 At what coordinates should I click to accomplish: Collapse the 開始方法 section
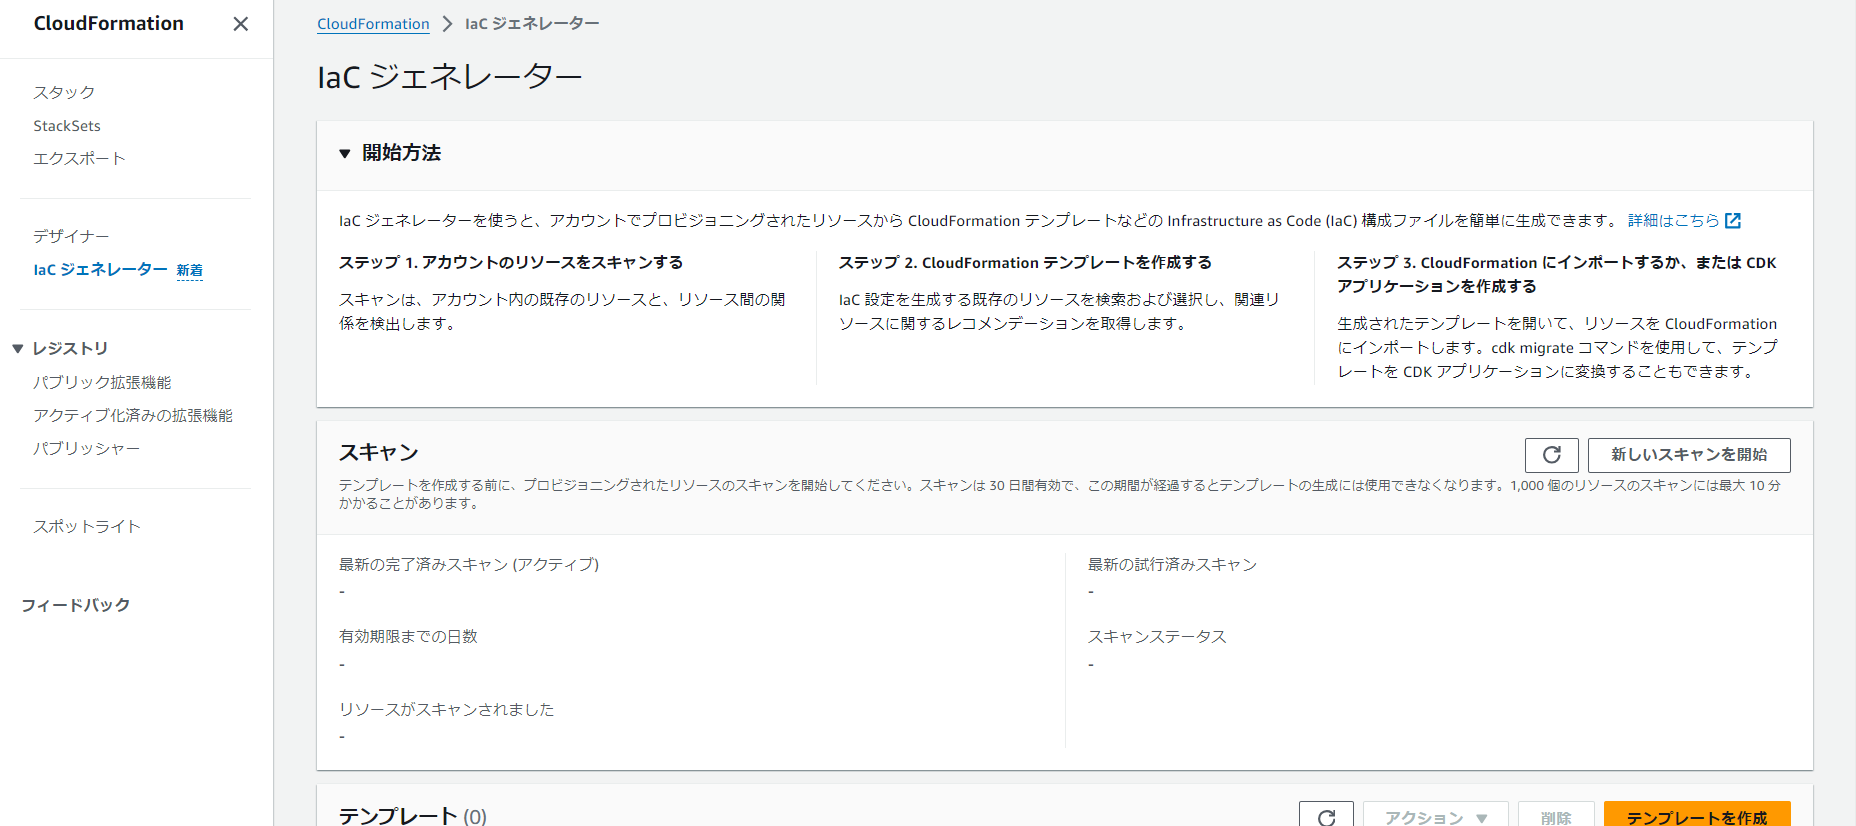(345, 153)
